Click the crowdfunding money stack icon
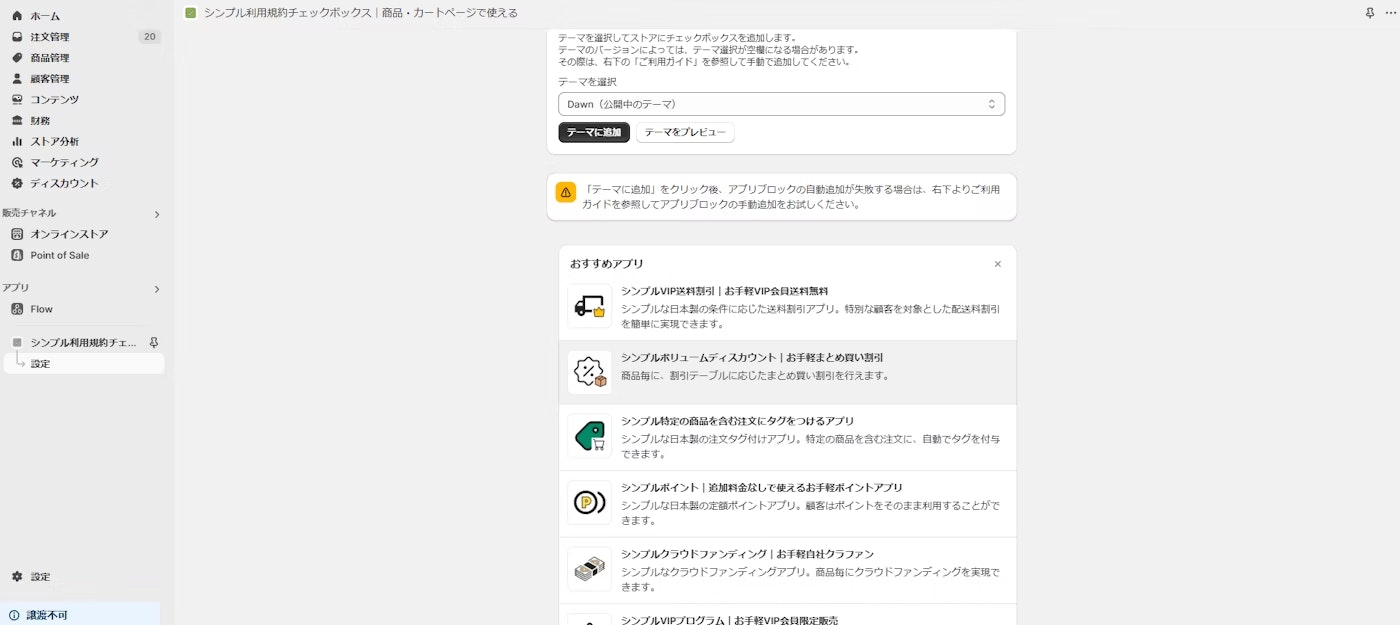 (x=589, y=569)
